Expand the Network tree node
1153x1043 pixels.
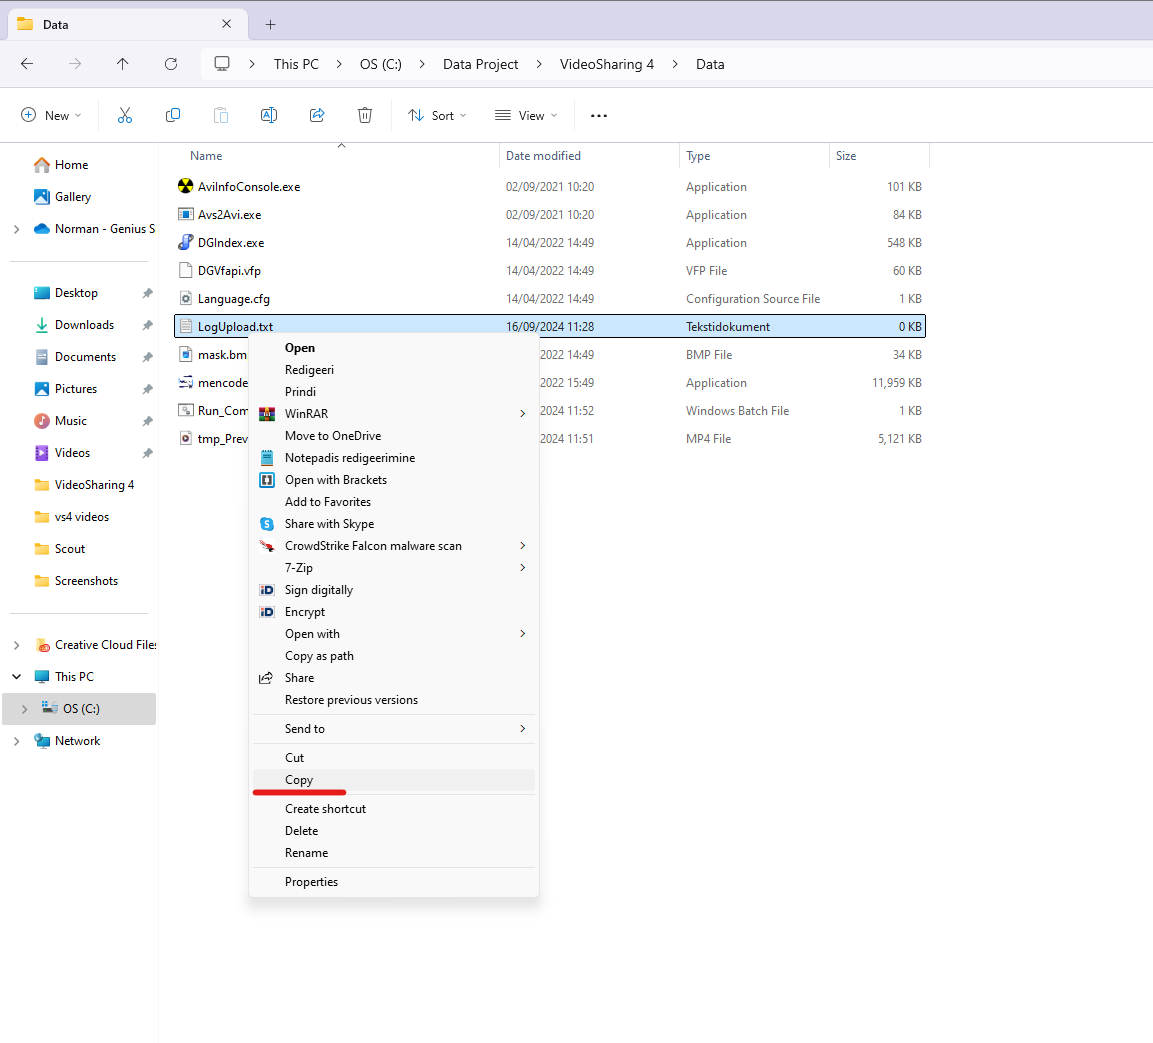(x=16, y=741)
